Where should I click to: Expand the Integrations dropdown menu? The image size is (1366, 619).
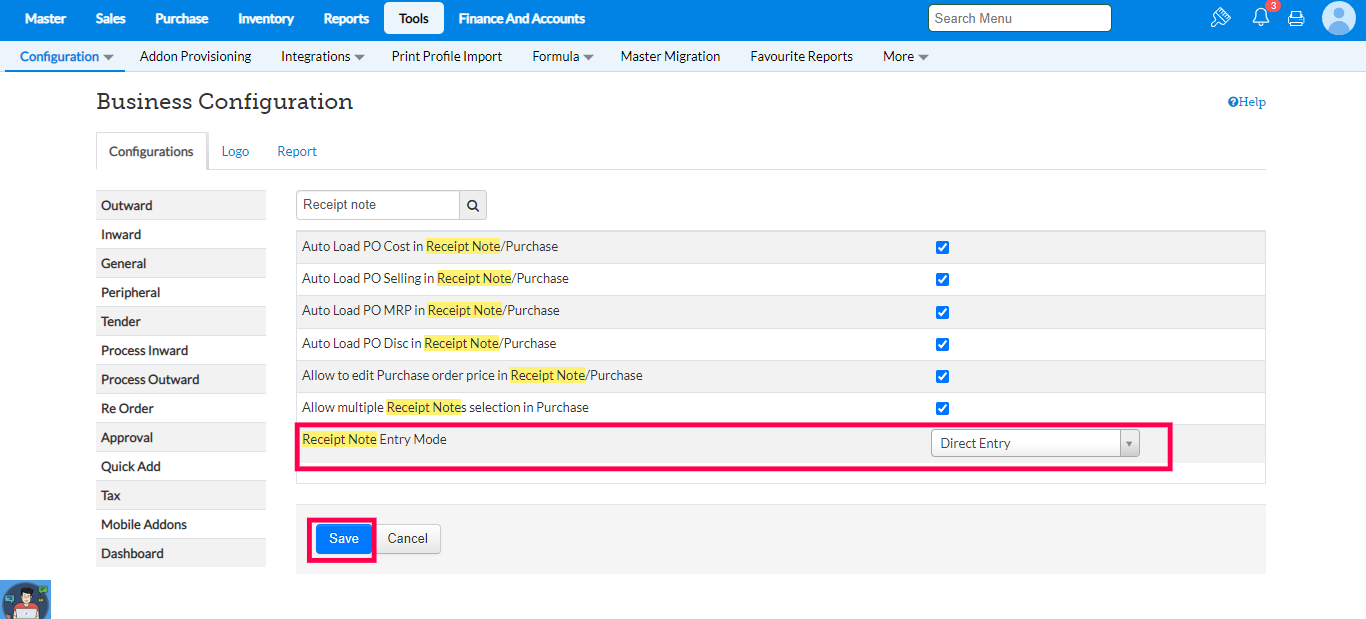tap(322, 57)
